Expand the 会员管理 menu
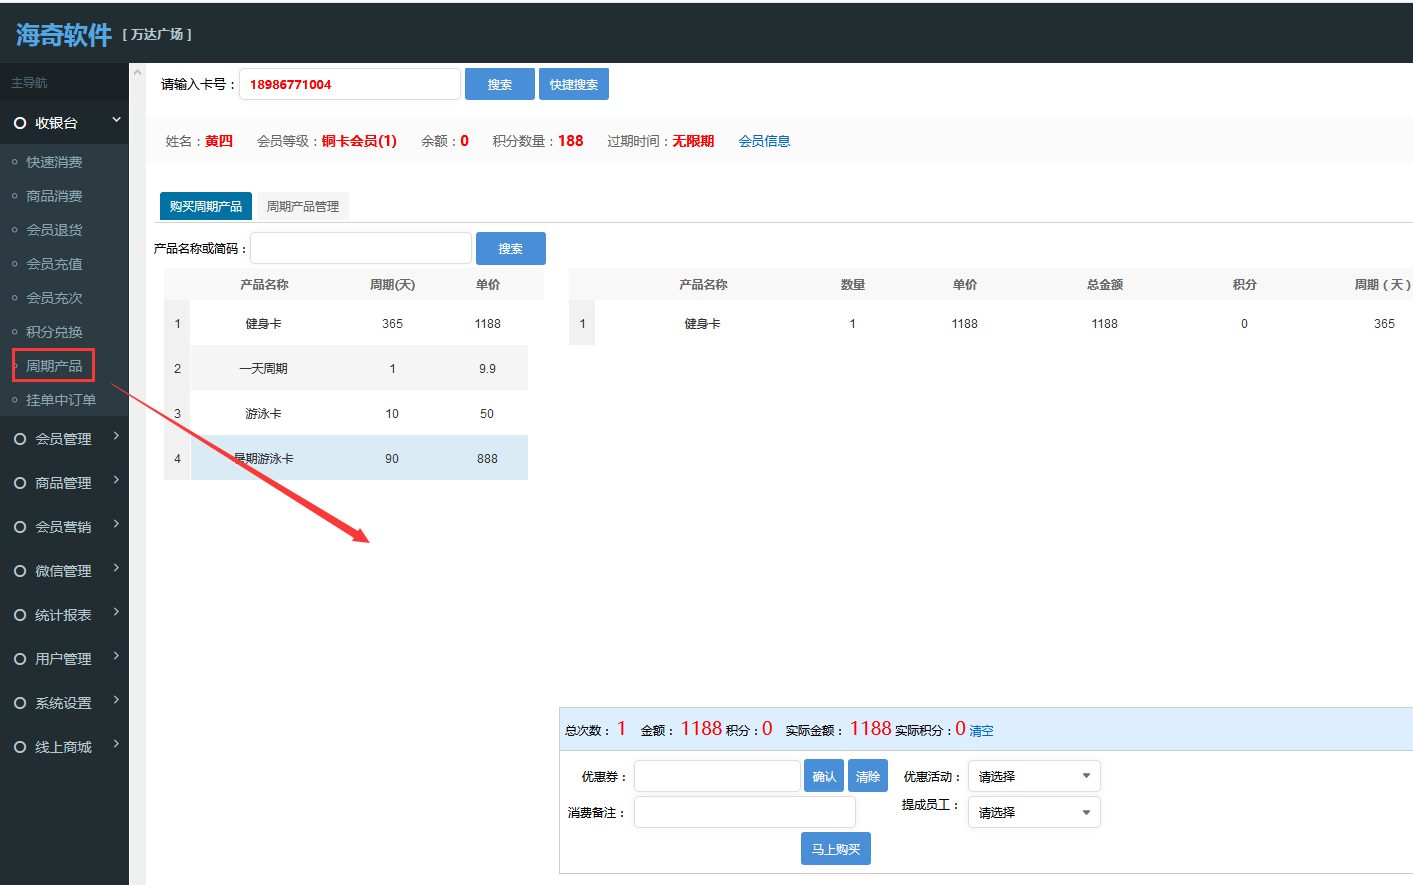 pos(64,439)
